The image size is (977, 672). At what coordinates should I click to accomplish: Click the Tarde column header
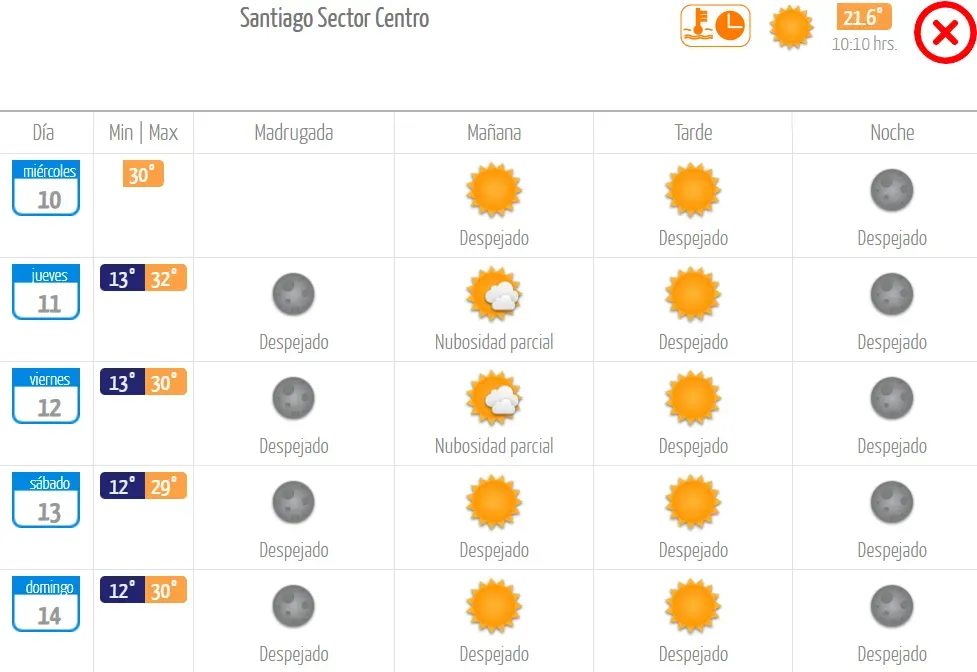[693, 133]
